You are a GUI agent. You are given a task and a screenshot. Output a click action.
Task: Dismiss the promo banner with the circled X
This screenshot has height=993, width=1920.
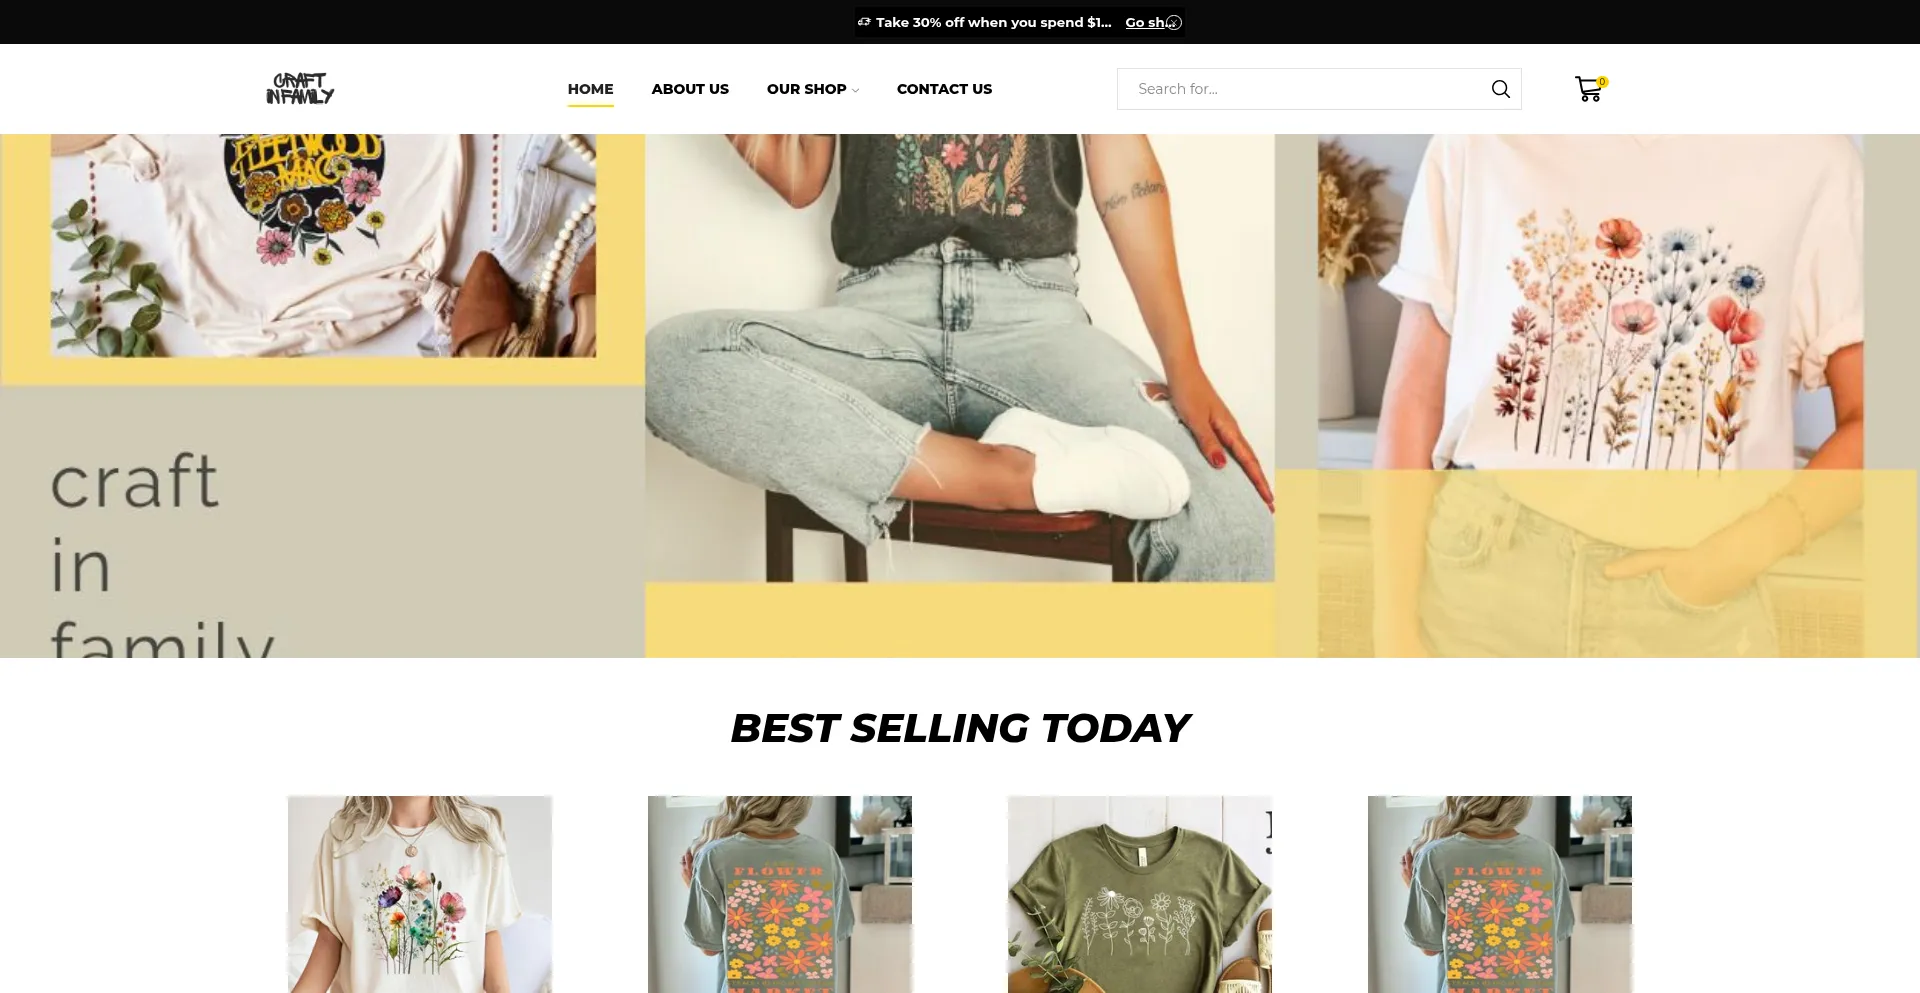pyautogui.click(x=1174, y=22)
